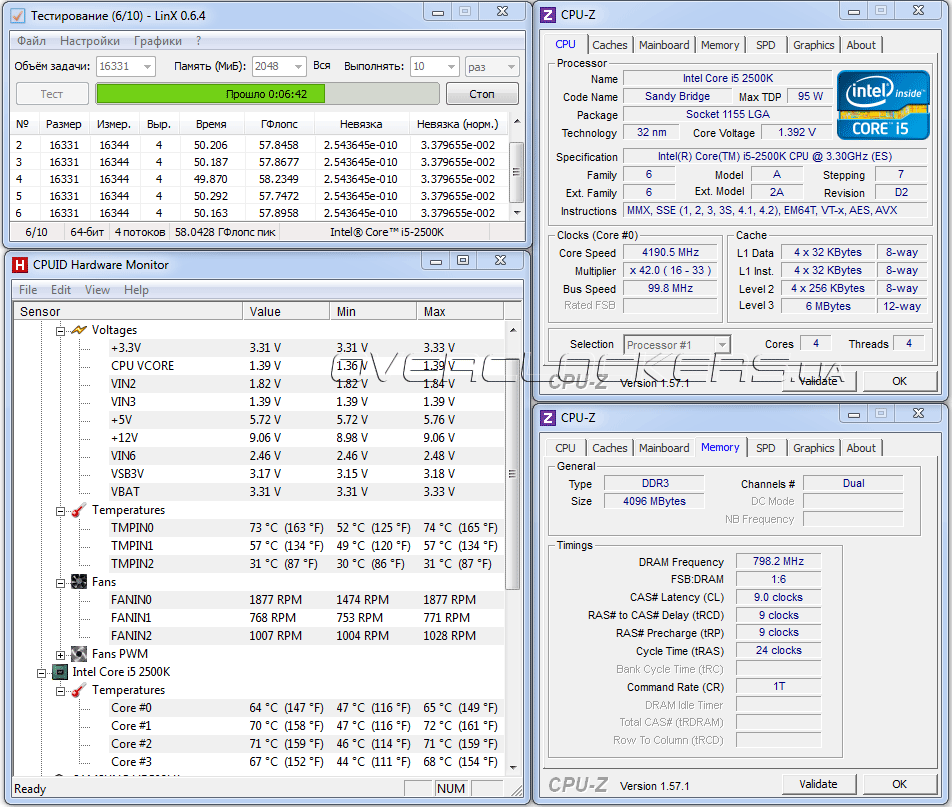Click the Hardware Monitor sensor list scrollbar
This screenshot has width=952, height=807.
click(x=513, y=547)
